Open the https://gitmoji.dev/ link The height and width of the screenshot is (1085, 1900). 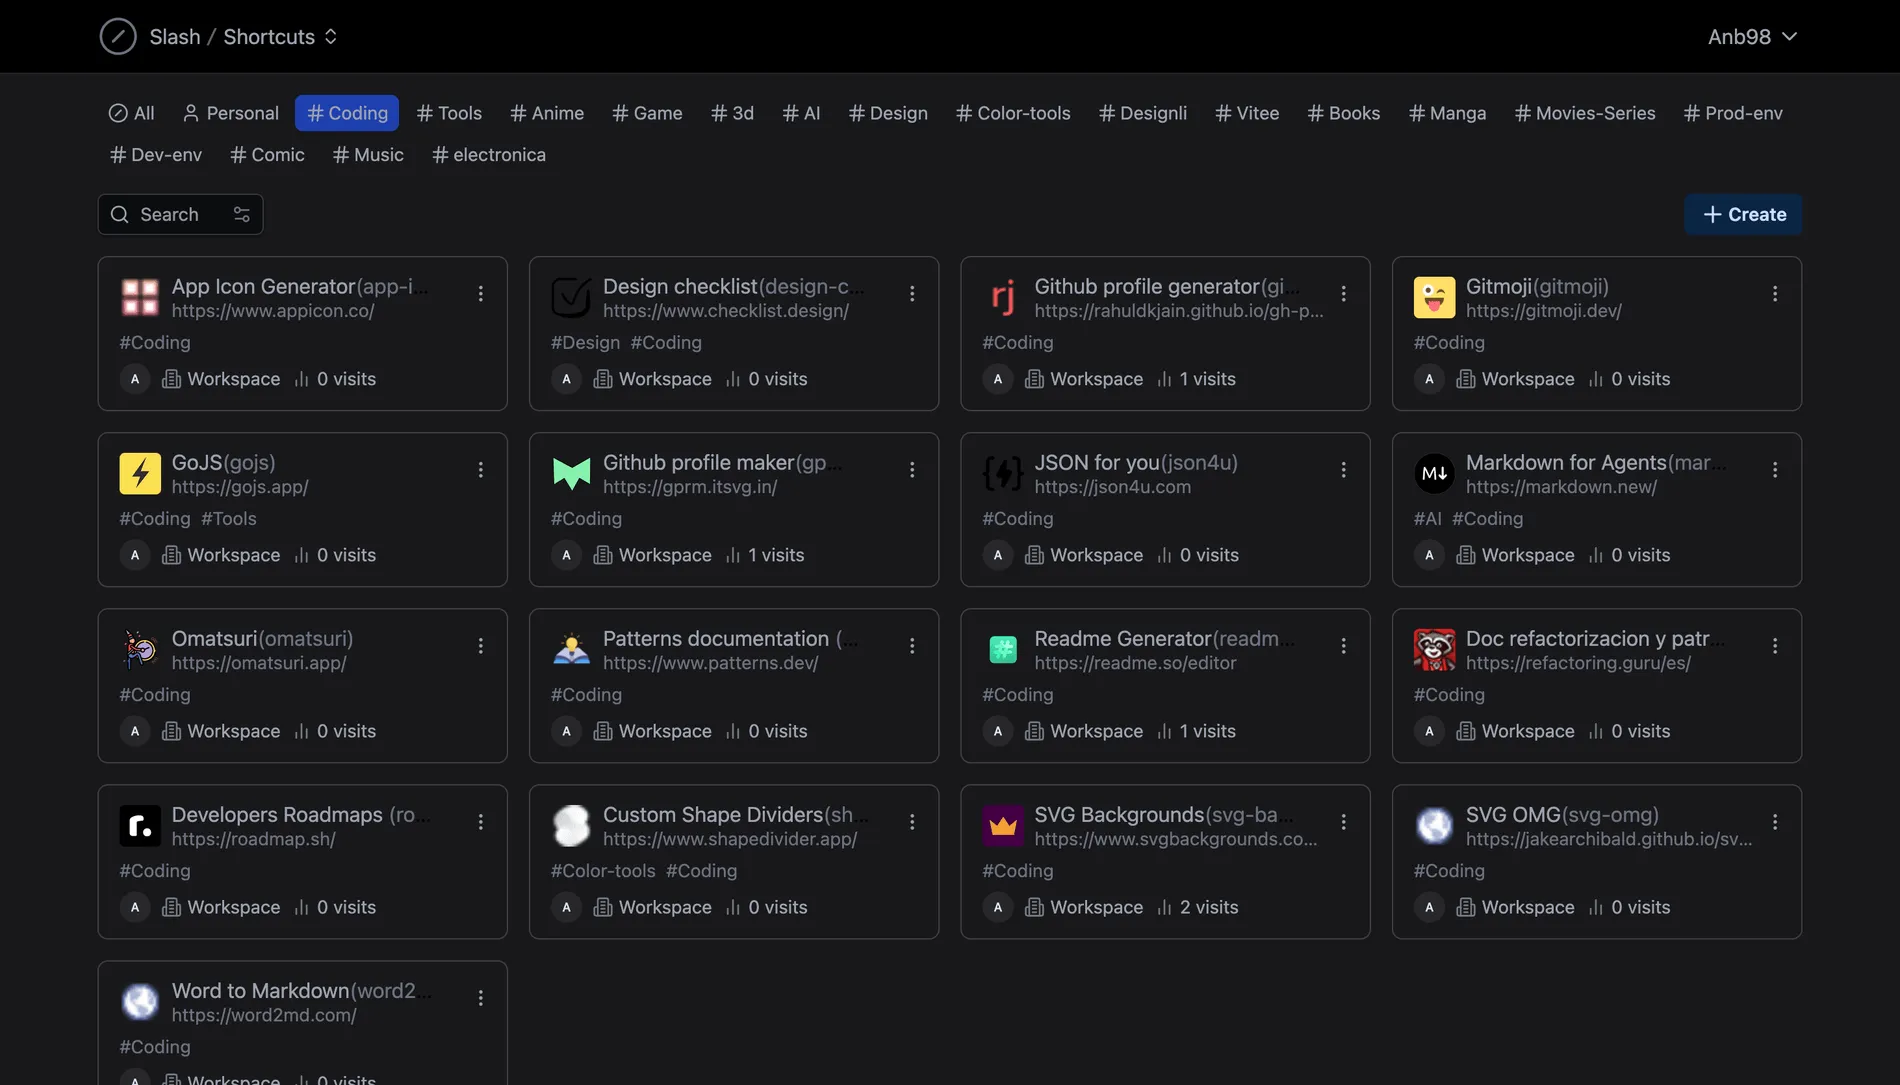(1544, 311)
